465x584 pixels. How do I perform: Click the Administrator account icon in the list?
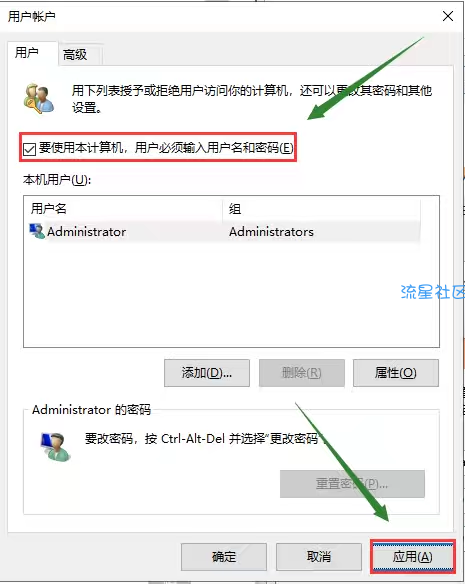point(37,231)
